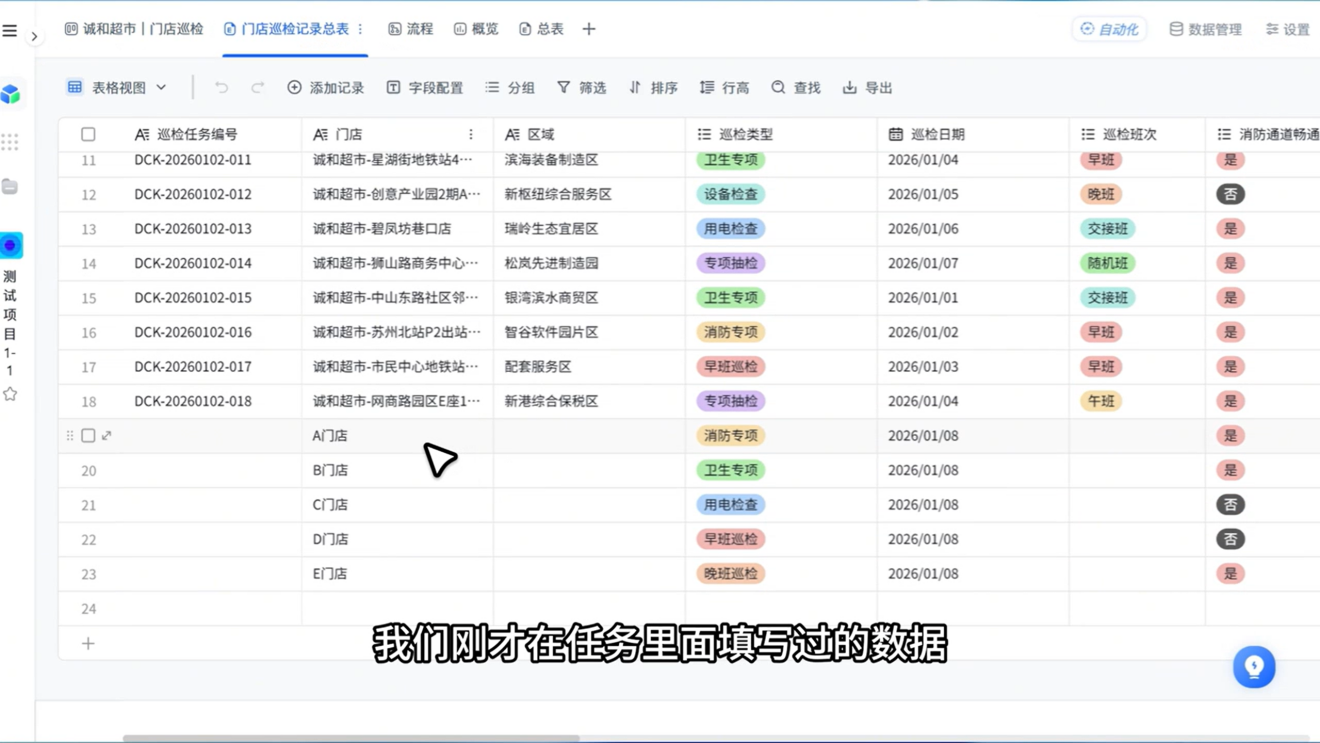The height and width of the screenshot is (743, 1320).
Task: Expand sidebar with the chevron arrow
Action: click(34, 37)
